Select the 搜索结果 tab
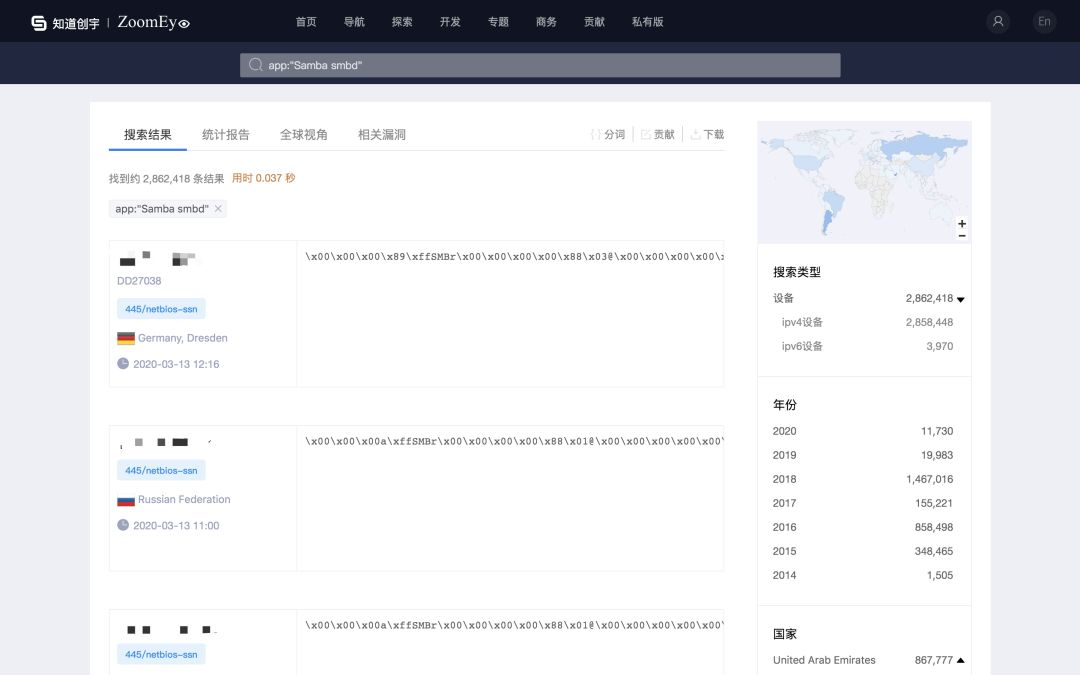1080x675 pixels. (x=147, y=134)
